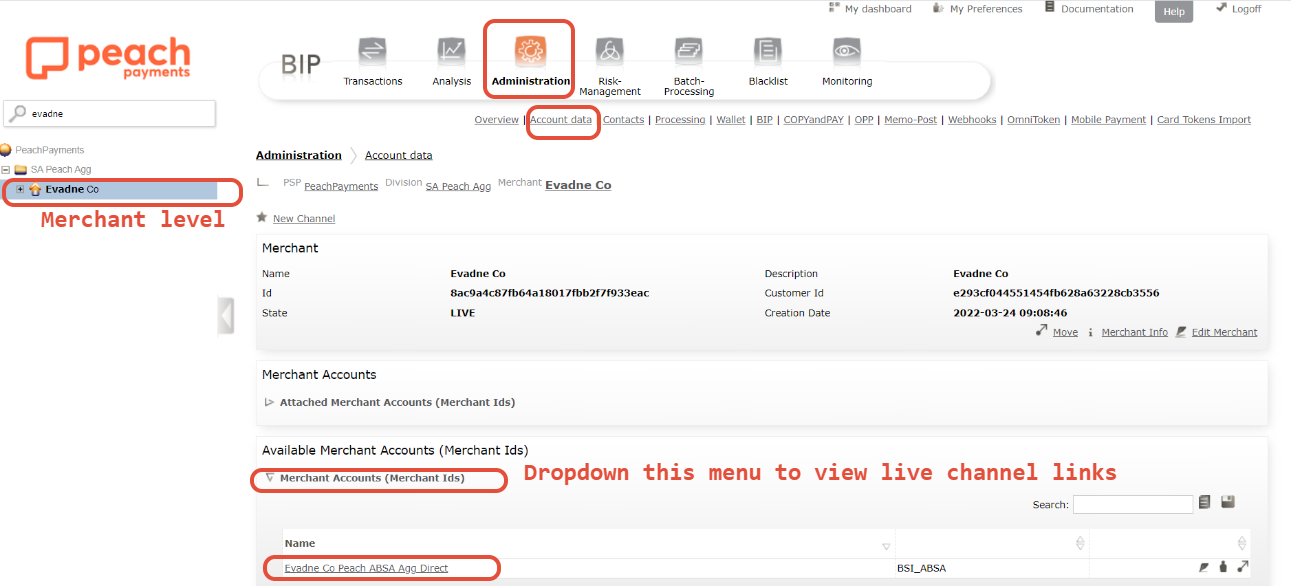This screenshot has height=586, width=1291.
Task: Select the PeachPayments tree root
Action: coord(49,150)
